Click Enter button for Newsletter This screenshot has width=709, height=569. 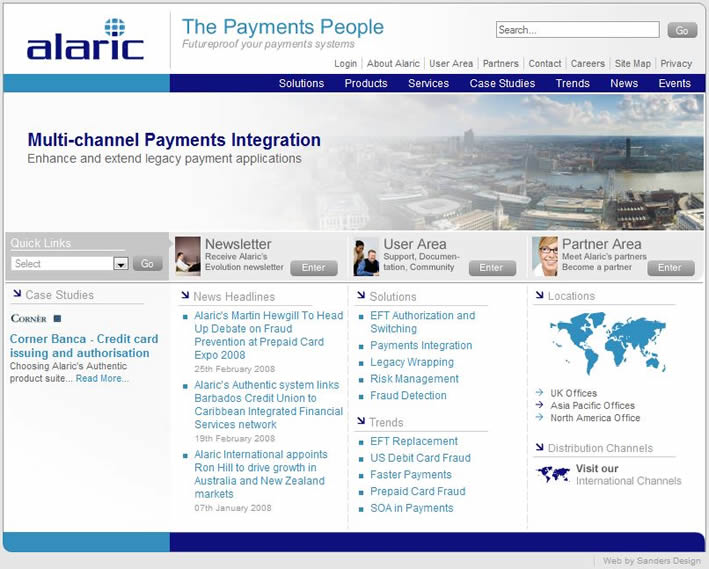314,268
